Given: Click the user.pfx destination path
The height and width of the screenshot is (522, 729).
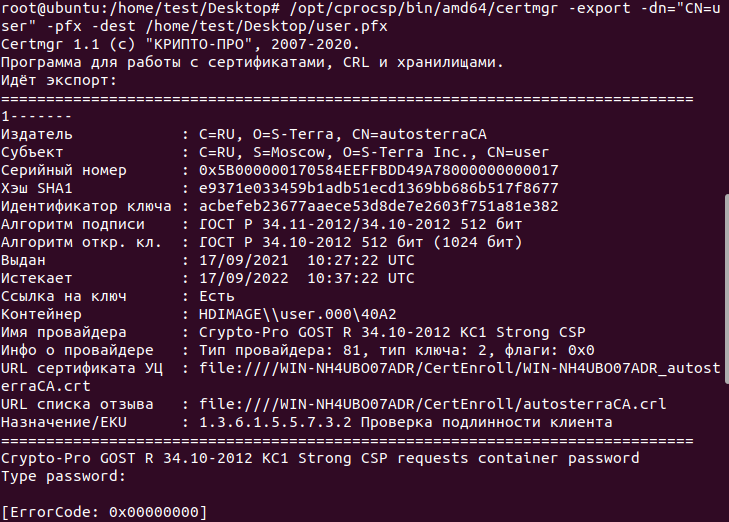Looking at the screenshot, I should (x=266, y=26).
